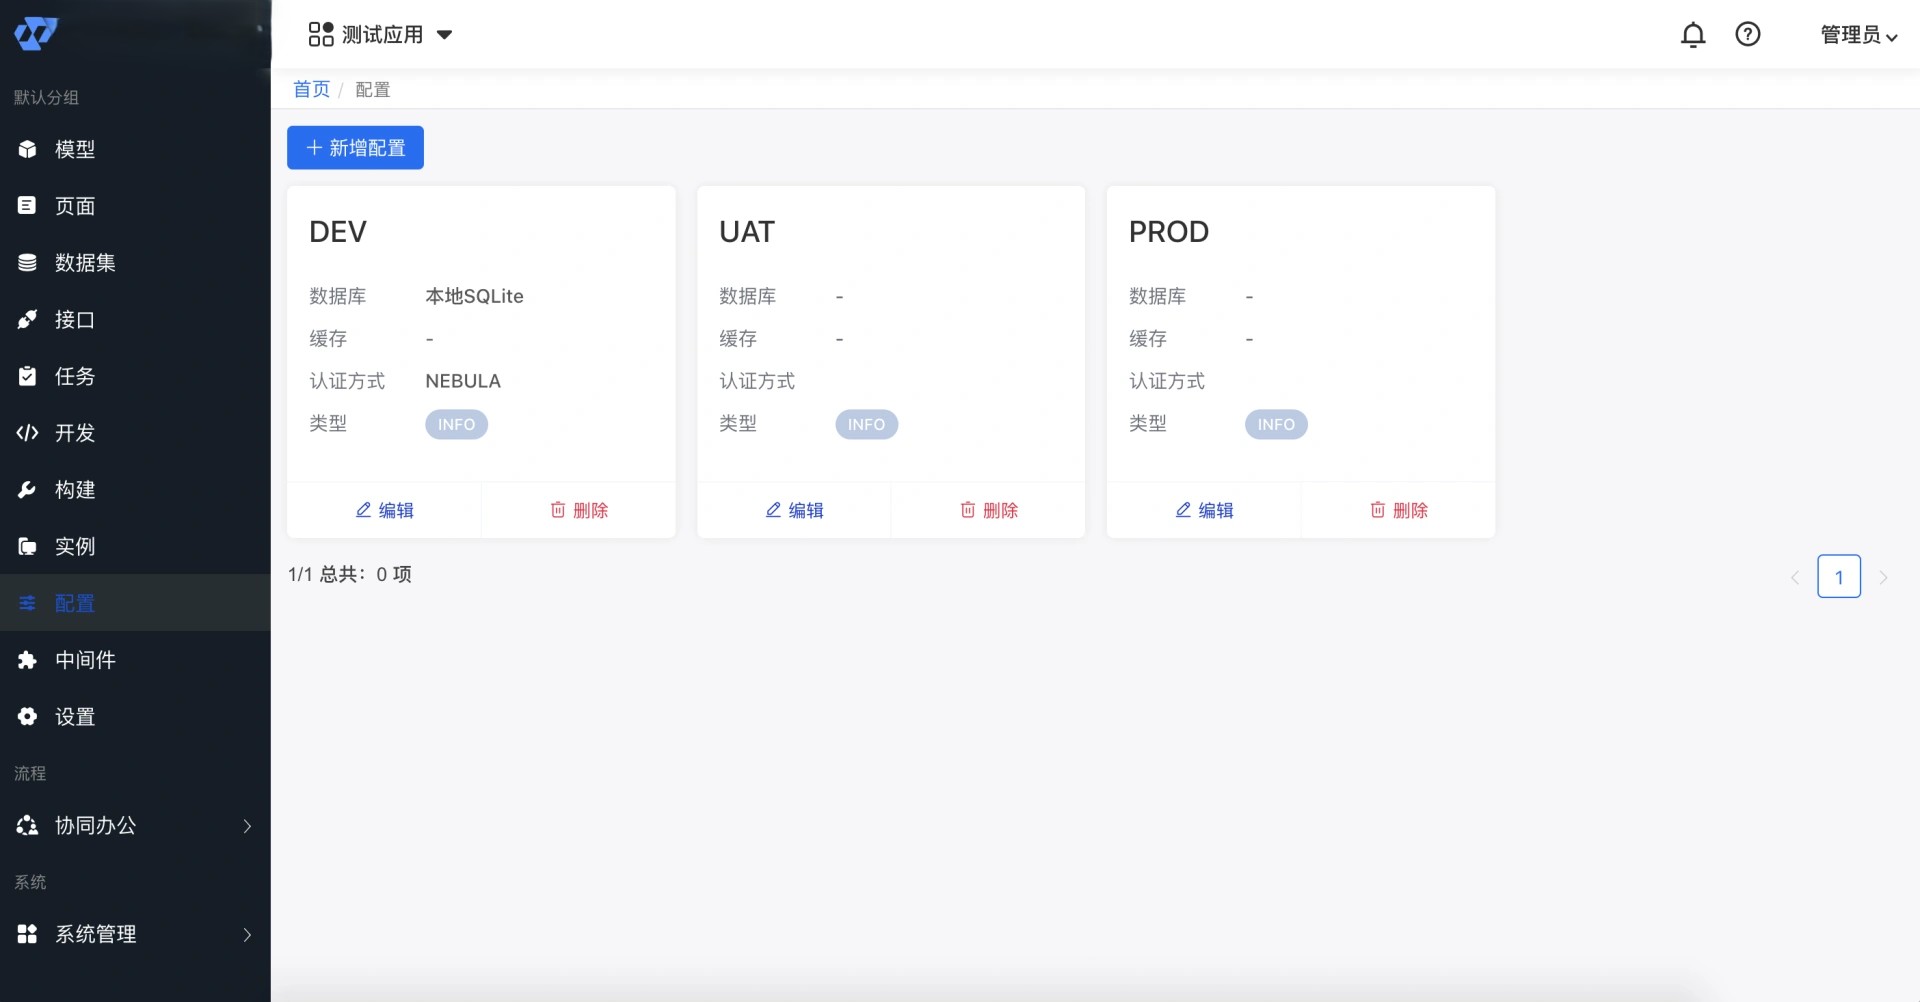Click the NEBULA authentication value
The width and height of the screenshot is (1920, 1002).
tap(463, 381)
